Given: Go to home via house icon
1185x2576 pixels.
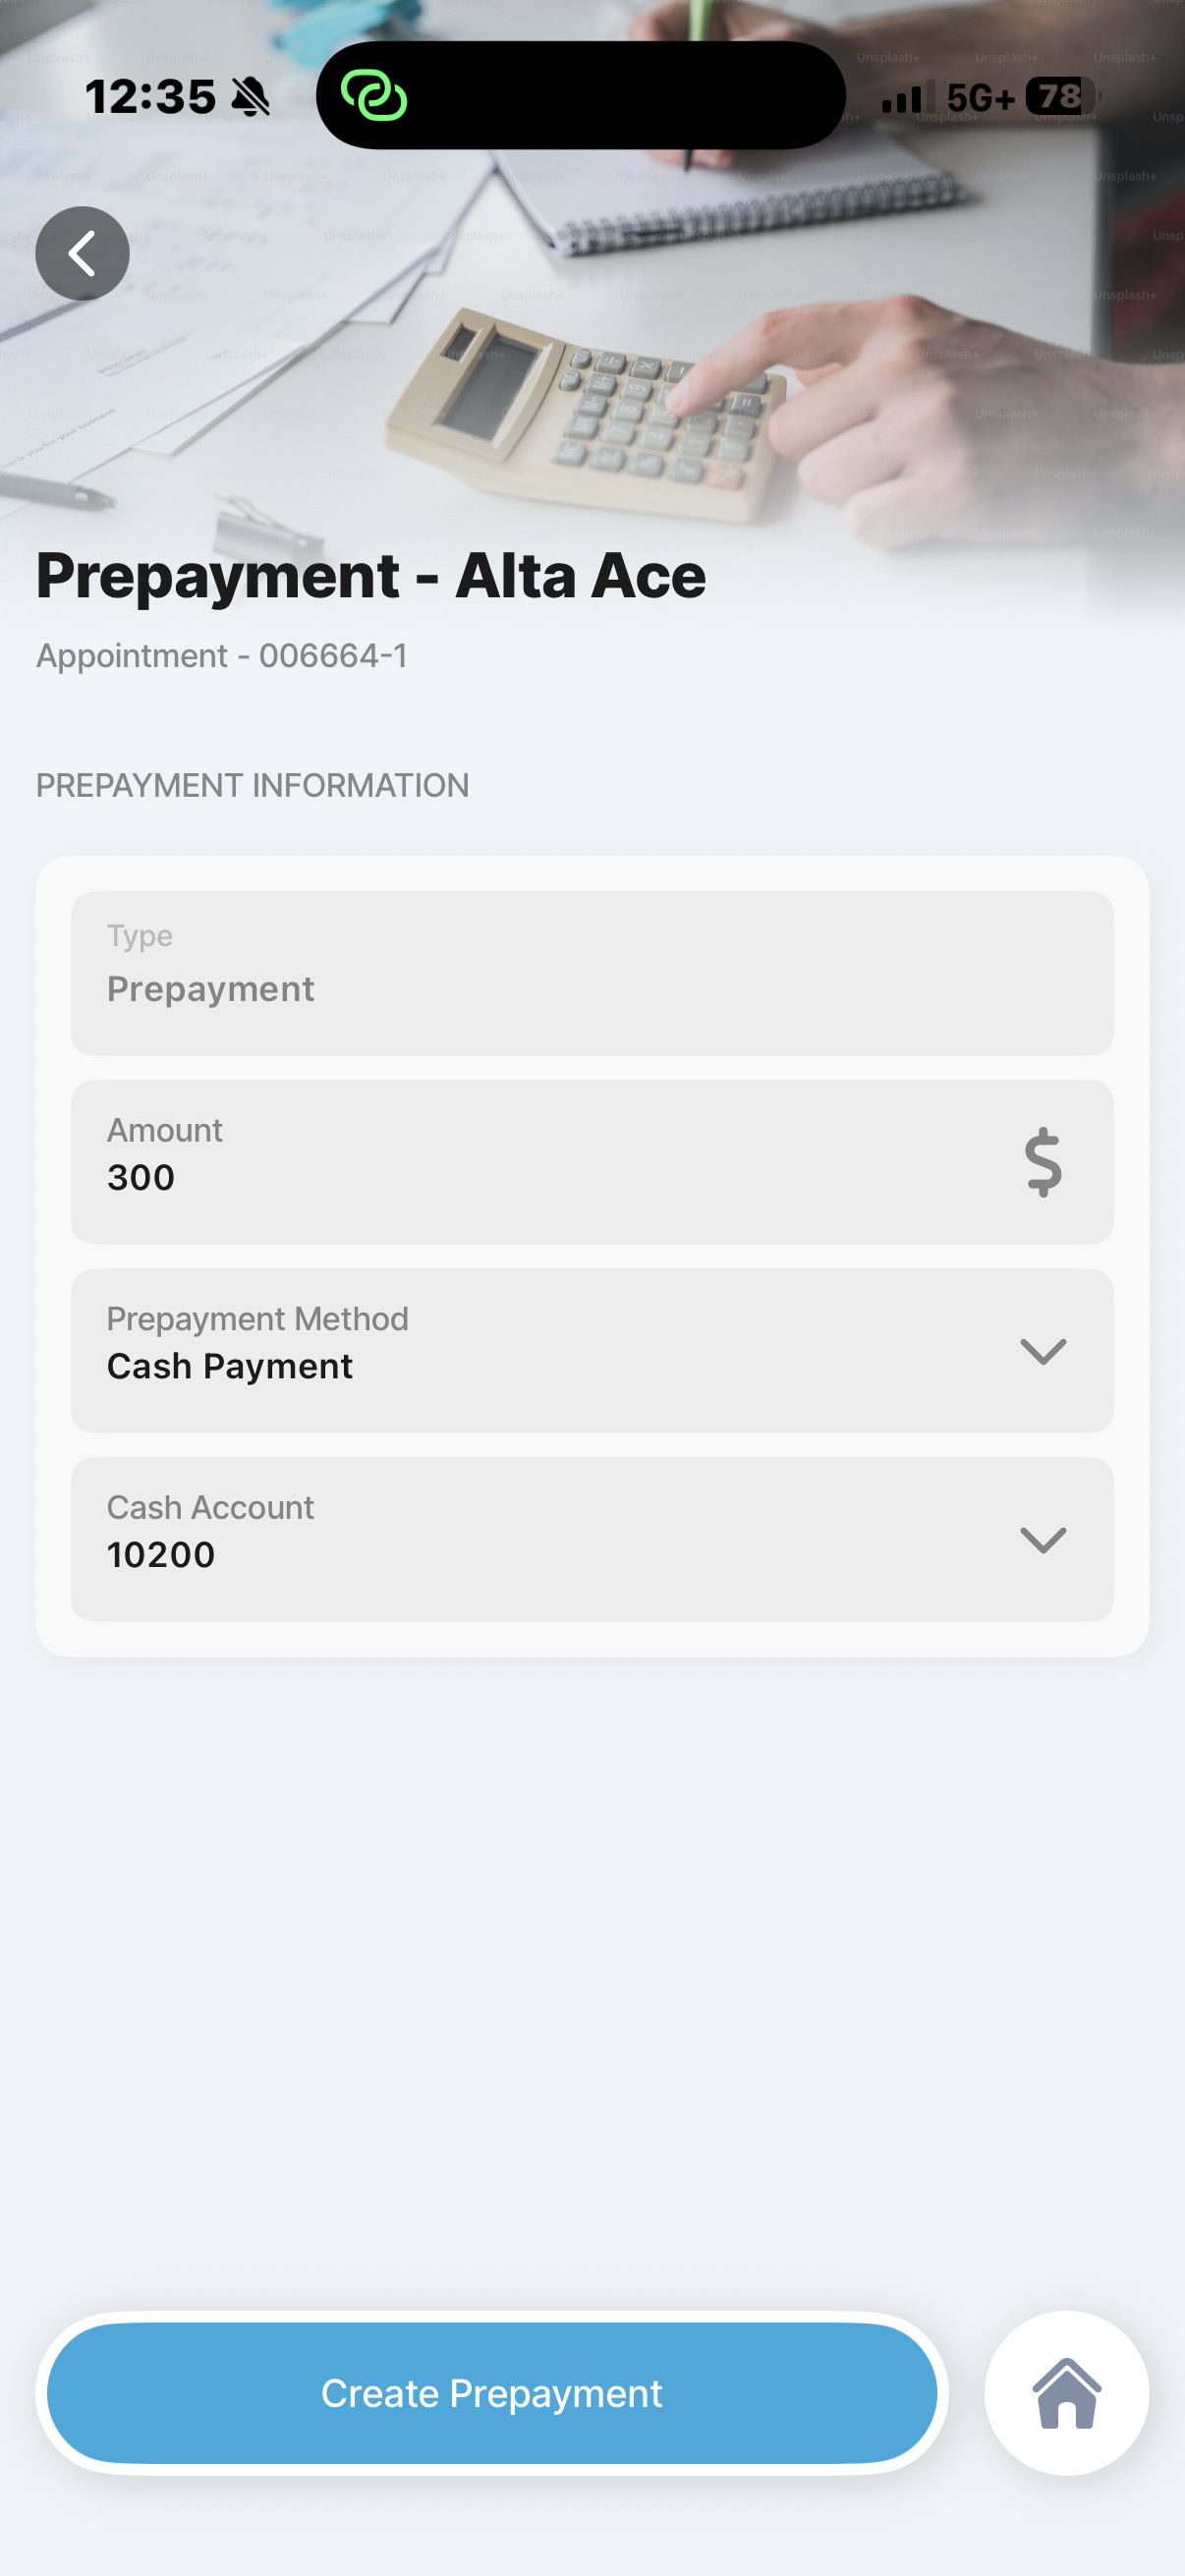Looking at the screenshot, I should [x=1066, y=2393].
